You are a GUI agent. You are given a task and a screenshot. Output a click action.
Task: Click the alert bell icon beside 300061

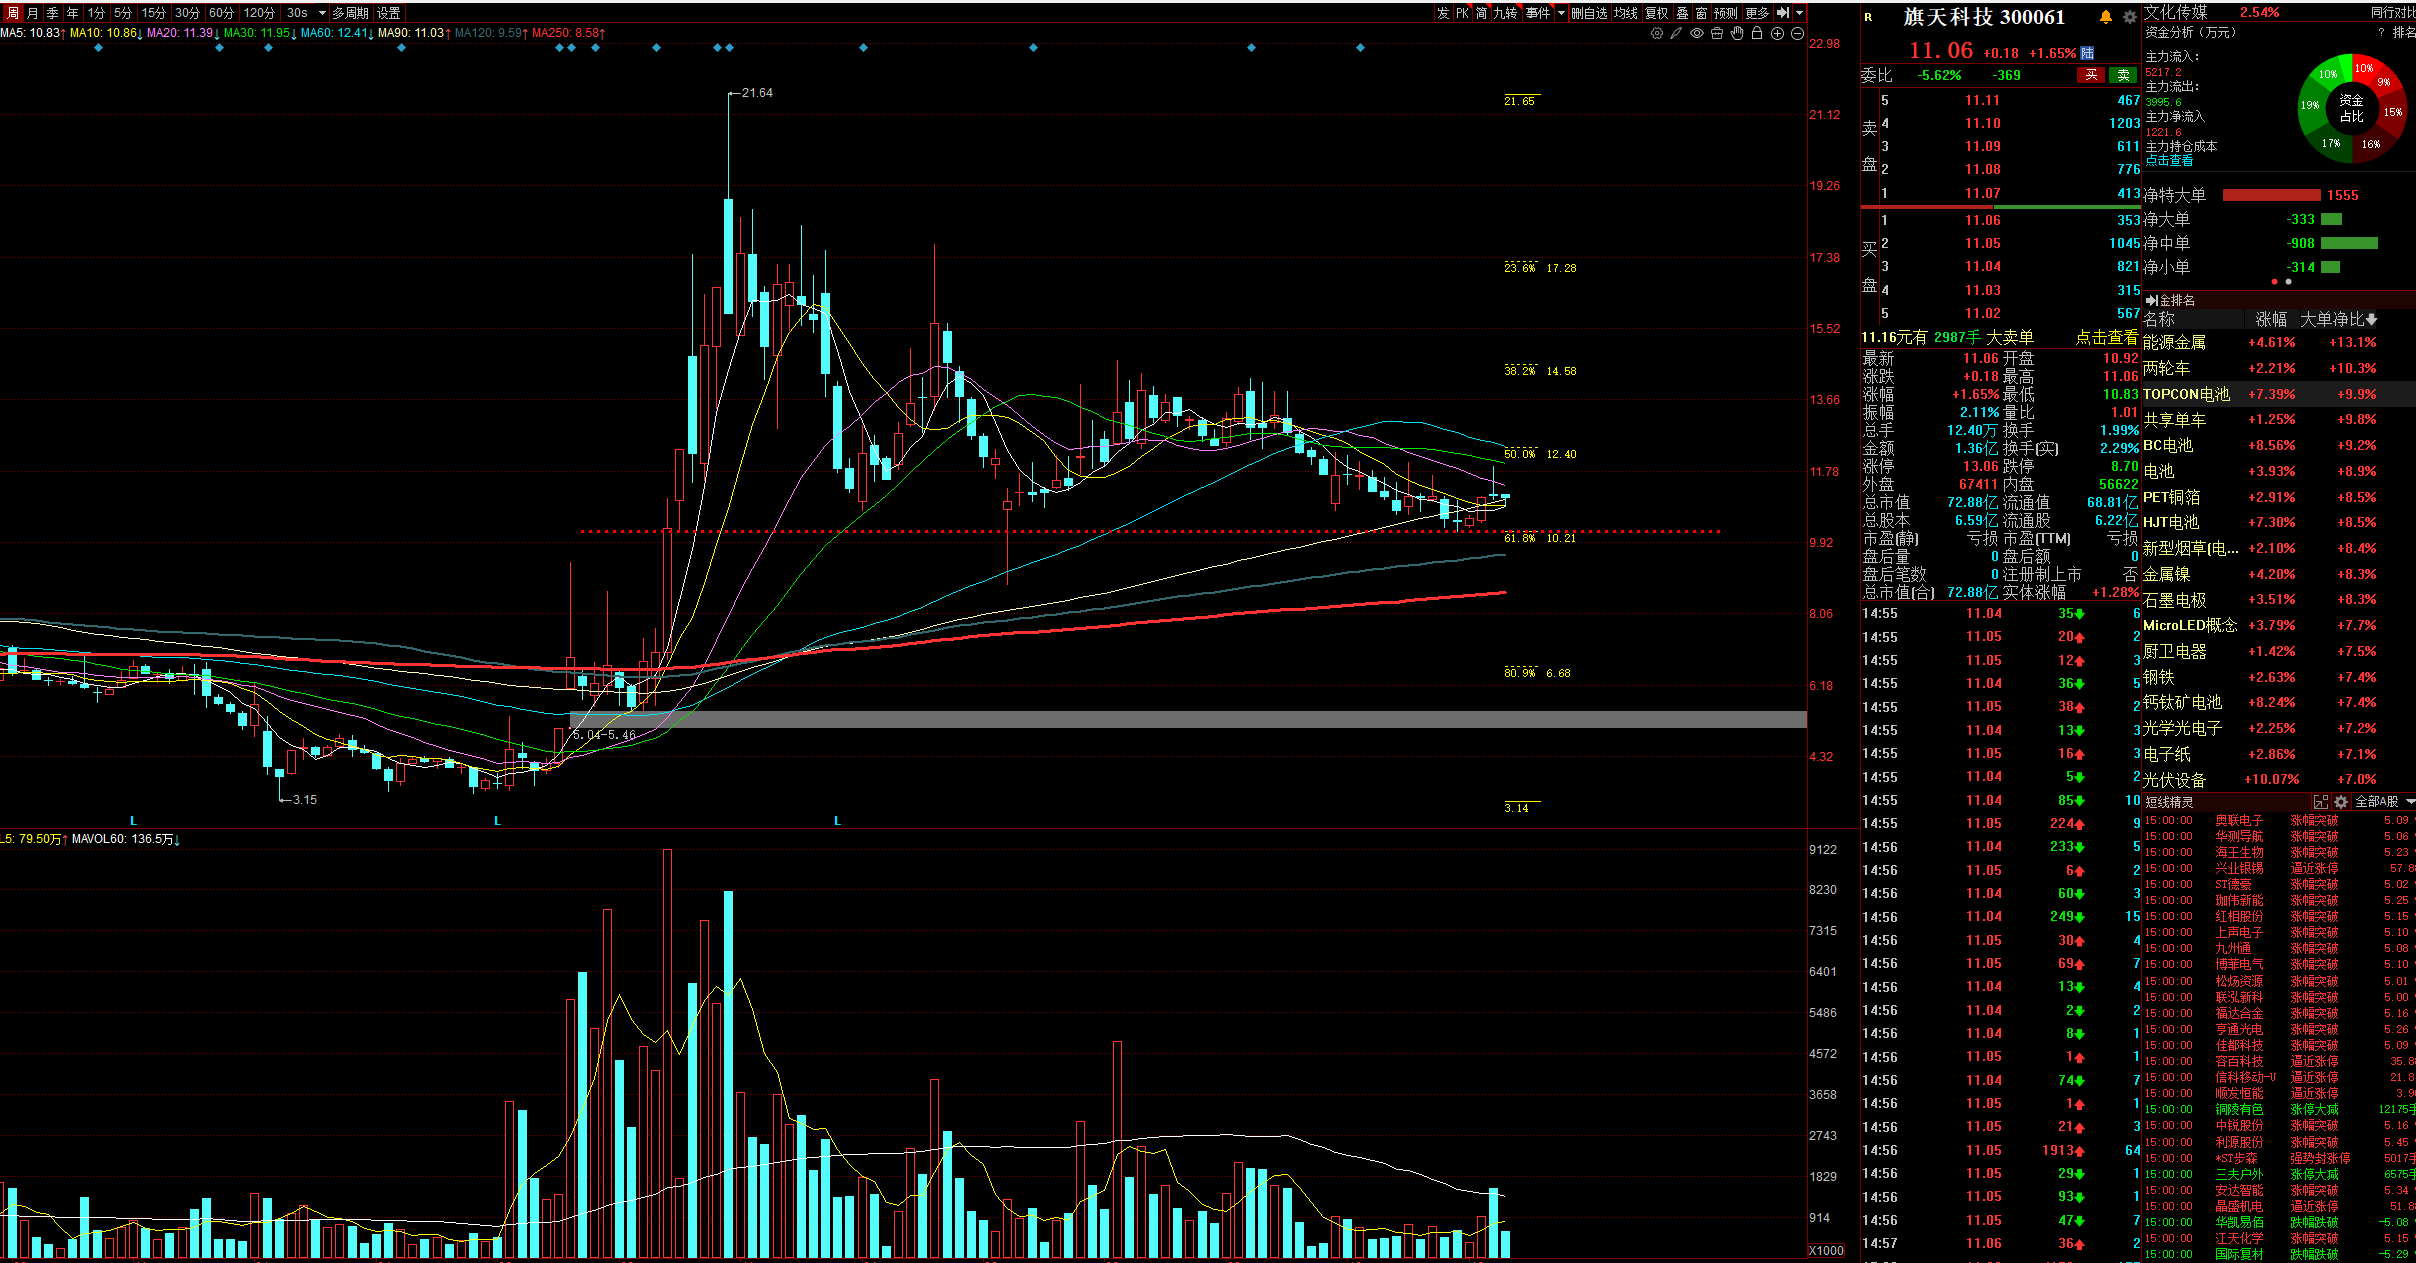pyautogui.click(x=2105, y=17)
